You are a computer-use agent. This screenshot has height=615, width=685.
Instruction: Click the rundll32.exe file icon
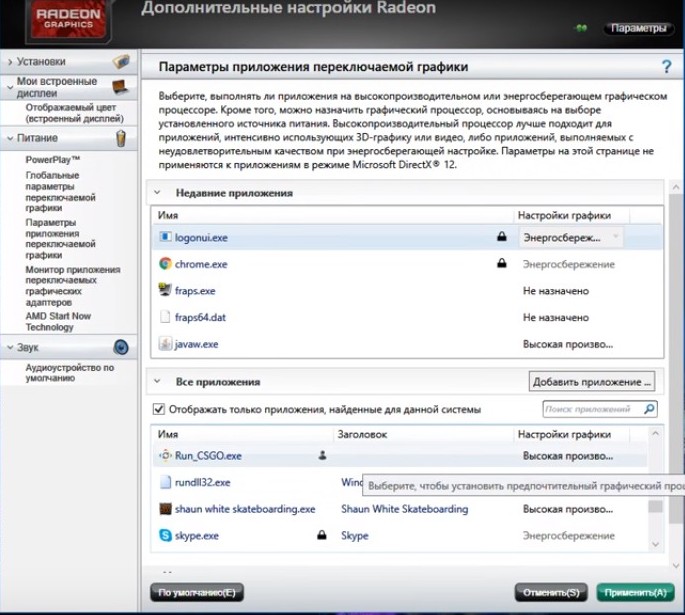pos(165,482)
